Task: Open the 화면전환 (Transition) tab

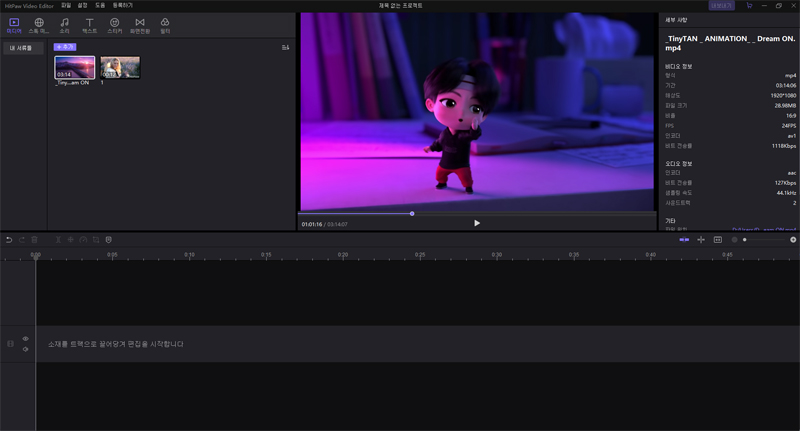Action: click(140, 26)
